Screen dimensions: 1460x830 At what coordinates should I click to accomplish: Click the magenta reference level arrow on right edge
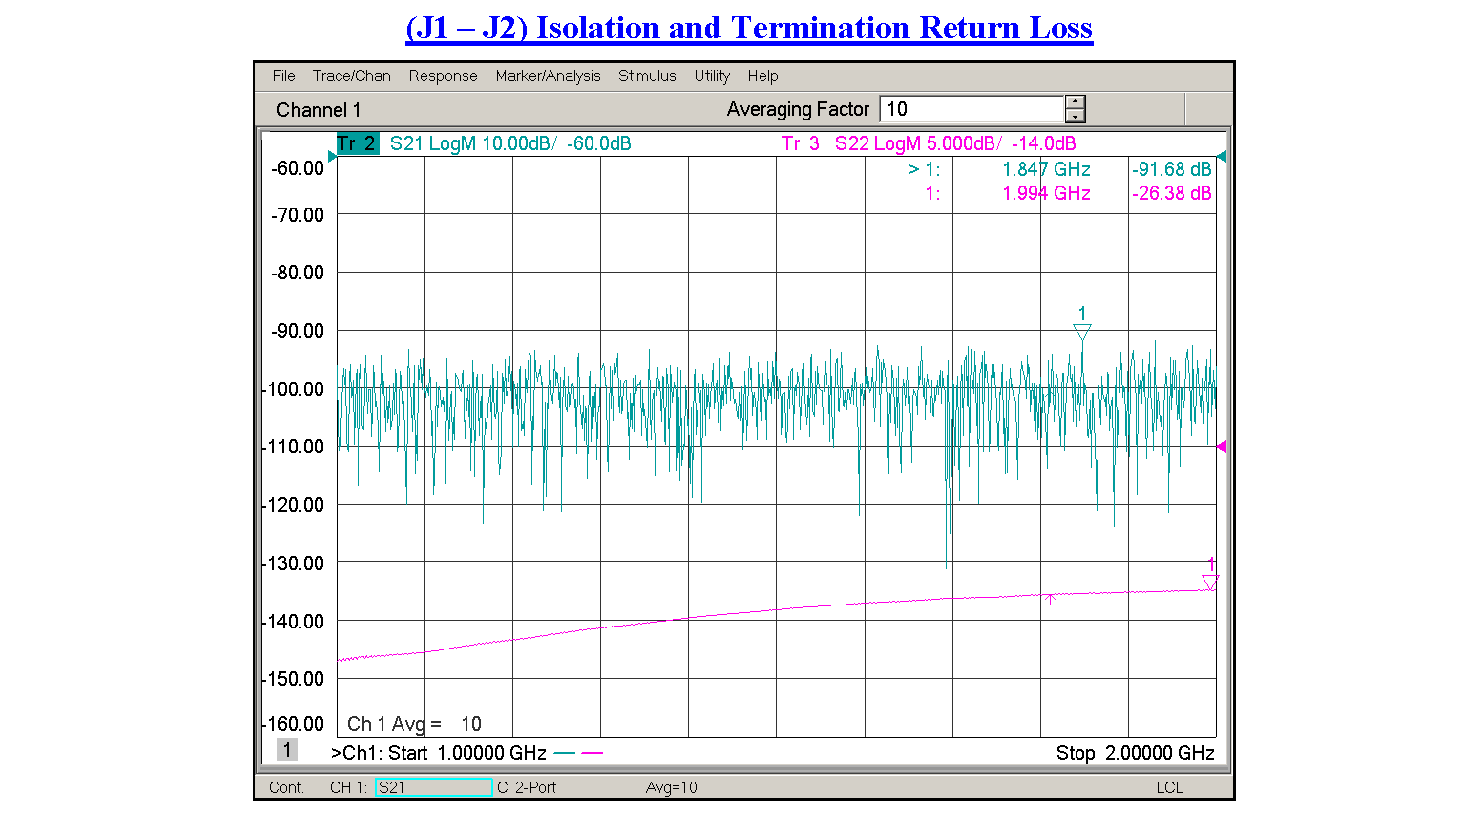tap(1221, 447)
